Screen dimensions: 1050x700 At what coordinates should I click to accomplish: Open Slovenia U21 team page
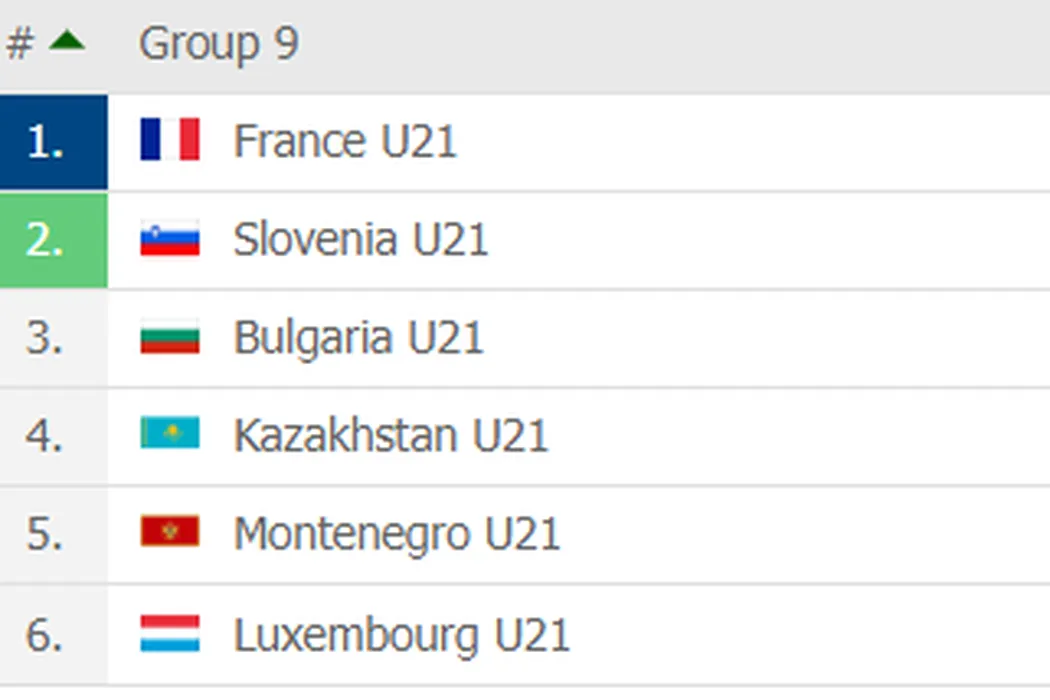coord(360,240)
